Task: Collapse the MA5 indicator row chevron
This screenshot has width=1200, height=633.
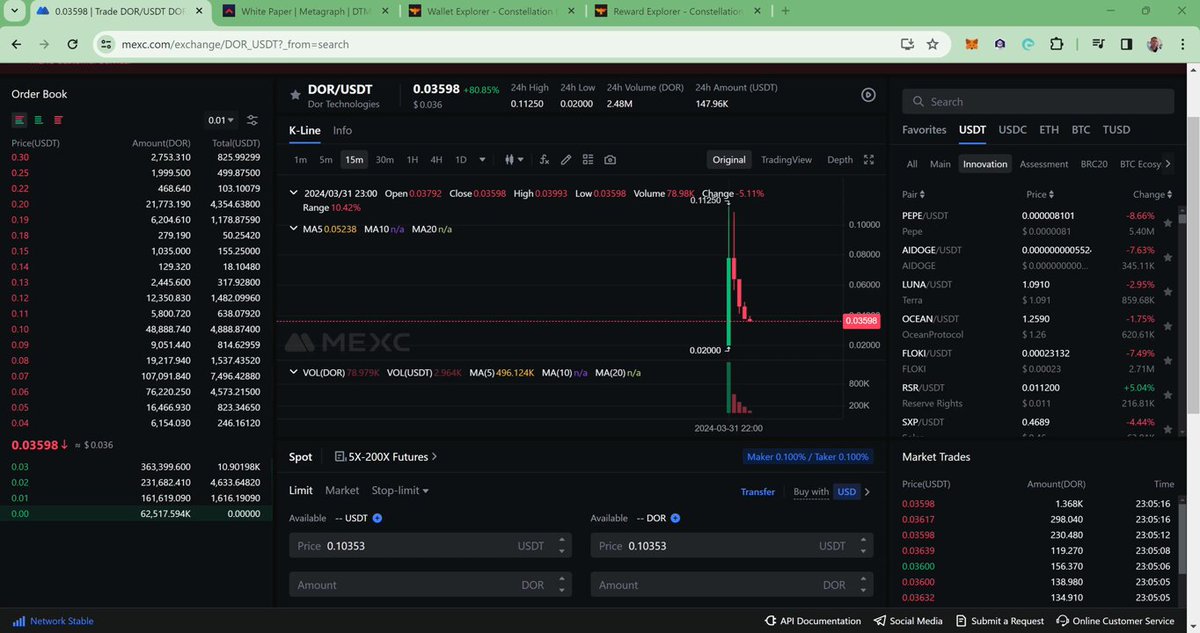Action: (293, 229)
